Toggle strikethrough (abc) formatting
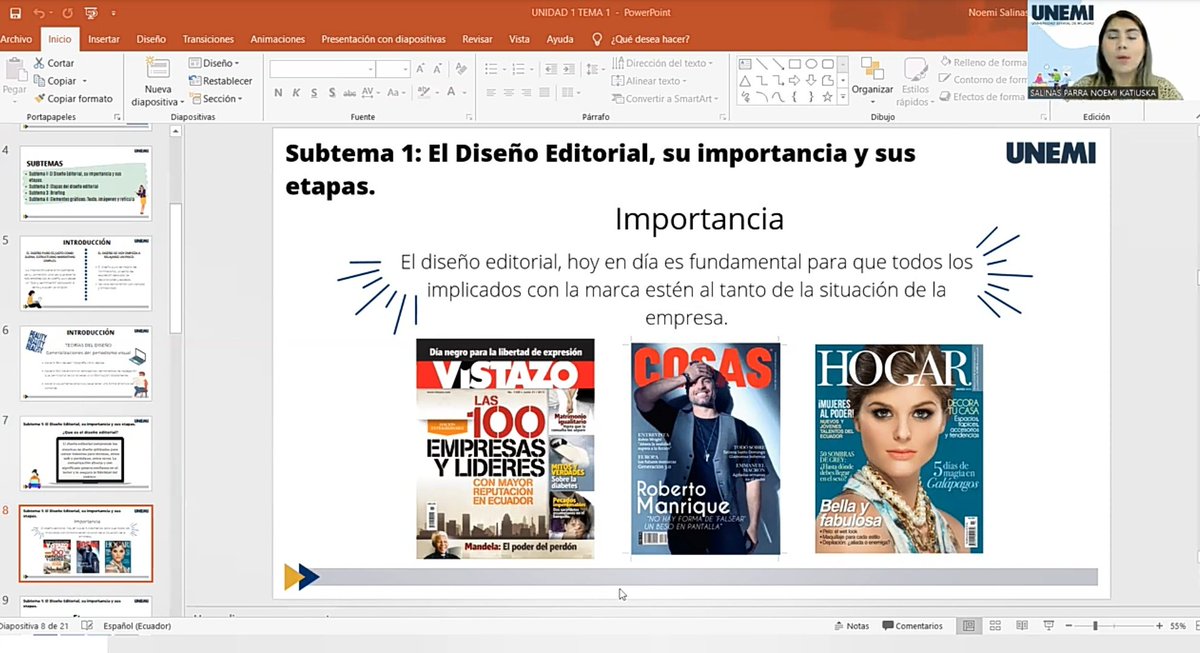Image resolution: width=1200 pixels, height=653 pixels. 350,93
